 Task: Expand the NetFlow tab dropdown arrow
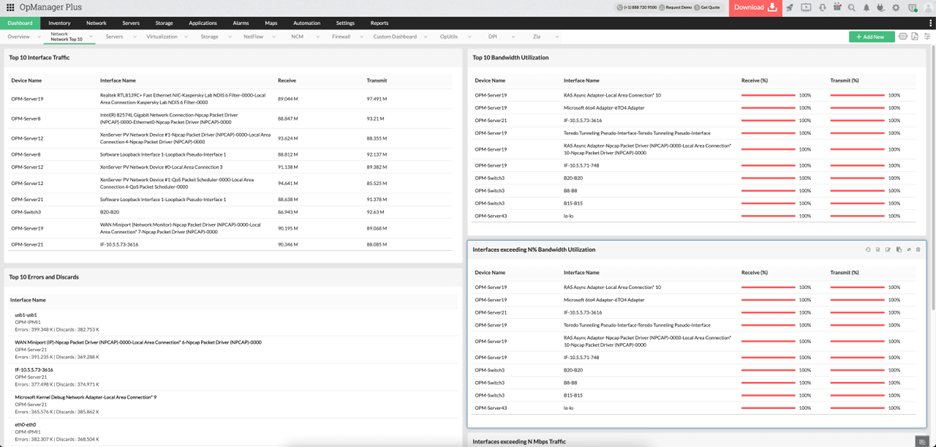point(274,37)
